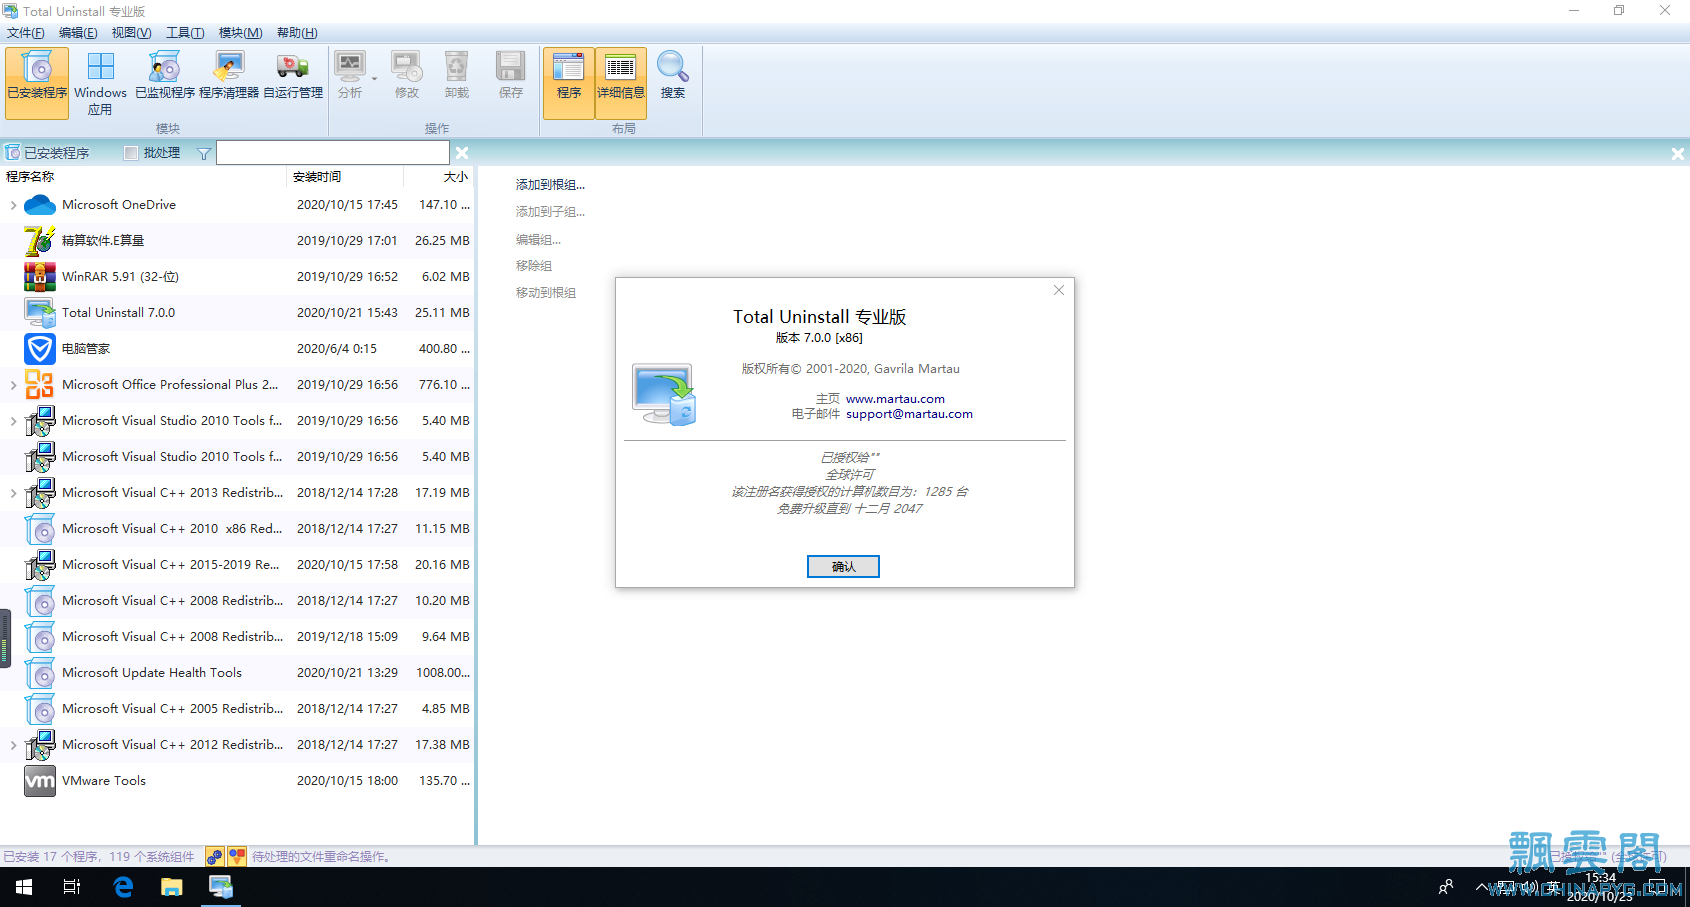Select the Microsoft Update Health Tools icon
The image size is (1690, 907).
click(40, 673)
